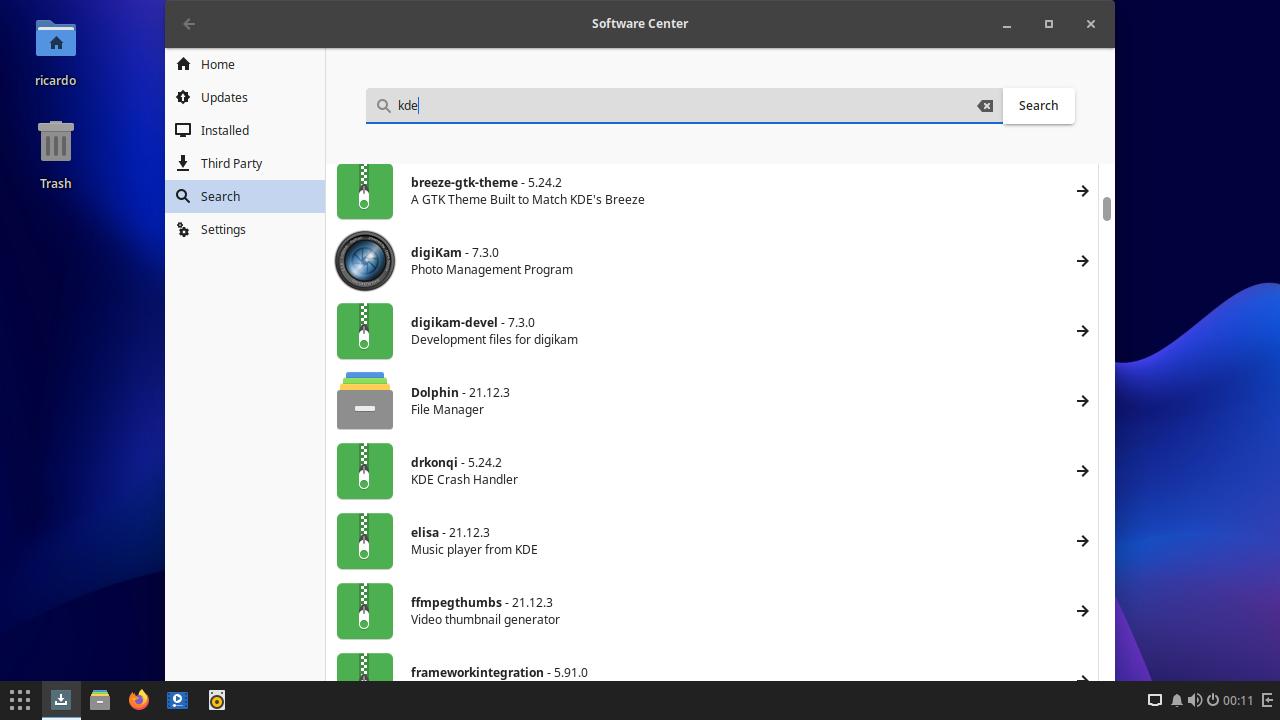Click the clock showing 00:11

(x=1237, y=700)
